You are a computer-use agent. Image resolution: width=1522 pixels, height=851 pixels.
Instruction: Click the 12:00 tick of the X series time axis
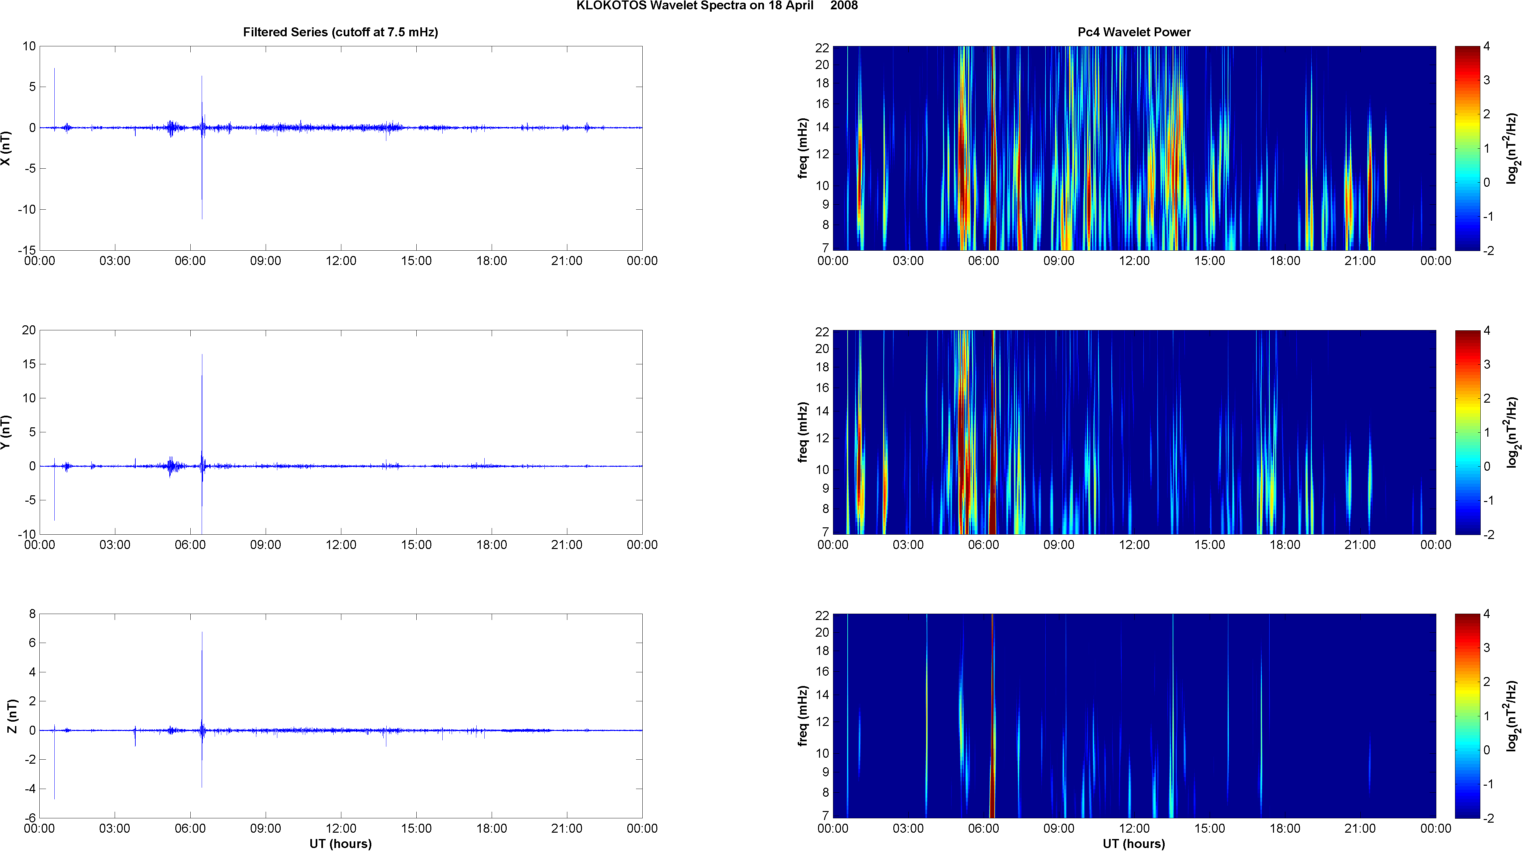341,261
